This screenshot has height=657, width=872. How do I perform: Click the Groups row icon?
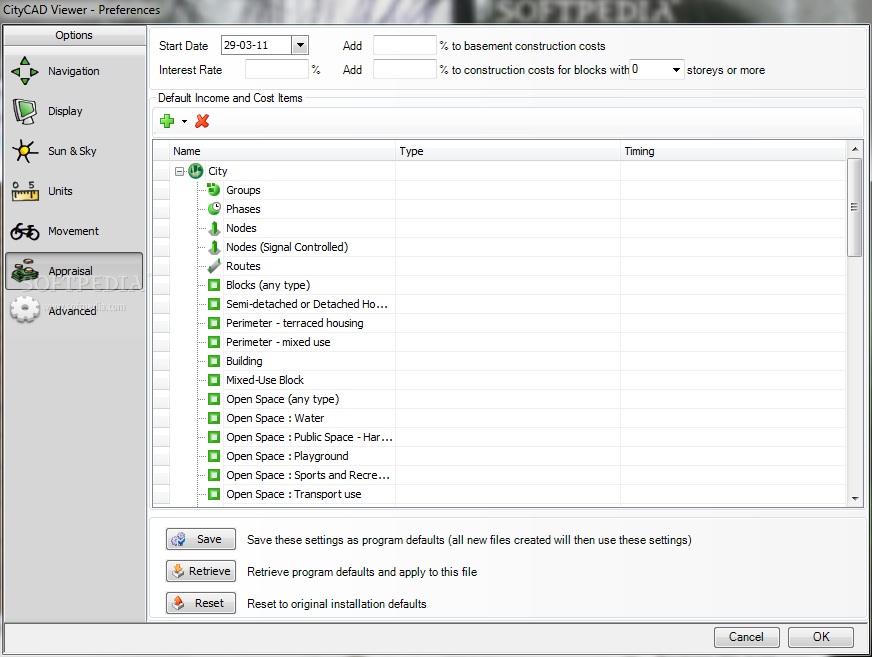tap(214, 190)
